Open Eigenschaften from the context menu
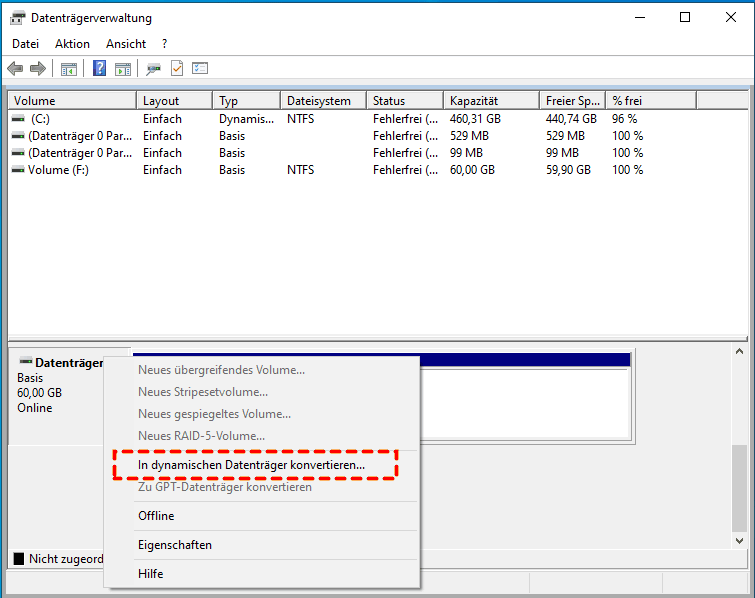 click(175, 545)
